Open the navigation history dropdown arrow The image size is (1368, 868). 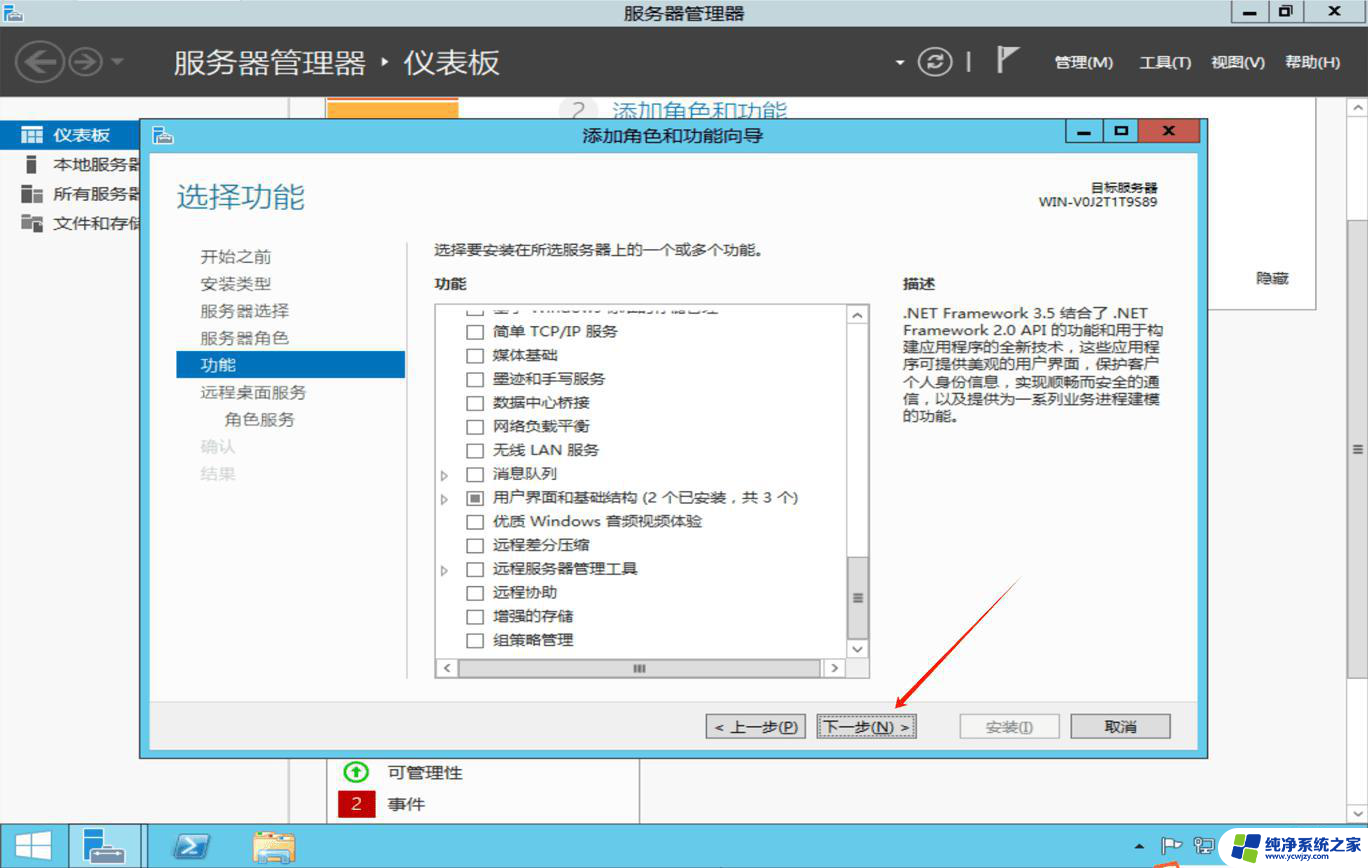point(117,63)
